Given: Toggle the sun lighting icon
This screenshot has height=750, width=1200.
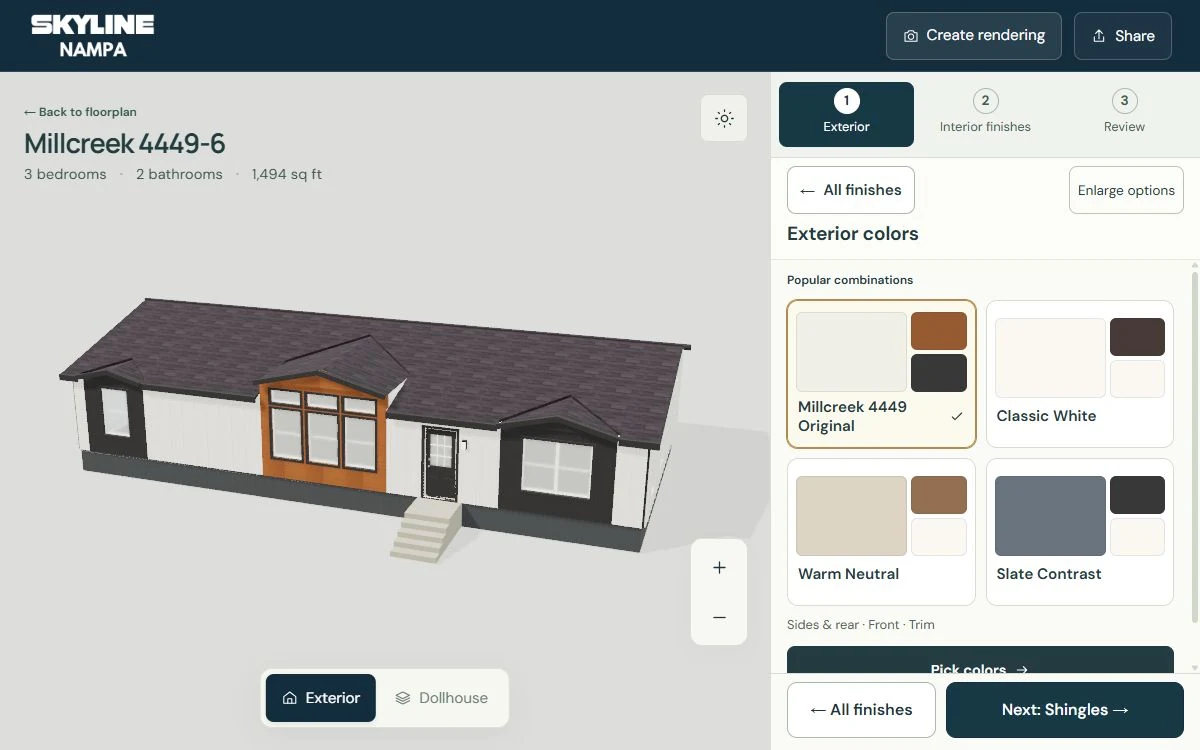Looking at the screenshot, I should coord(724,118).
